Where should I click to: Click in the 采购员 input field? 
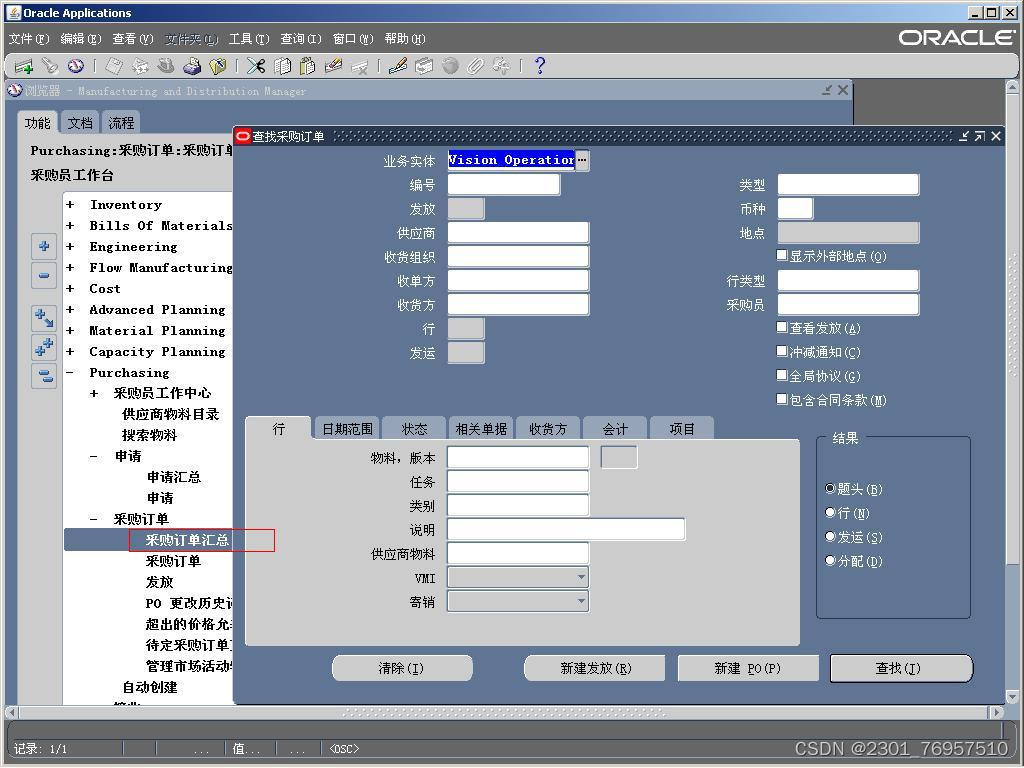(848, 304)
